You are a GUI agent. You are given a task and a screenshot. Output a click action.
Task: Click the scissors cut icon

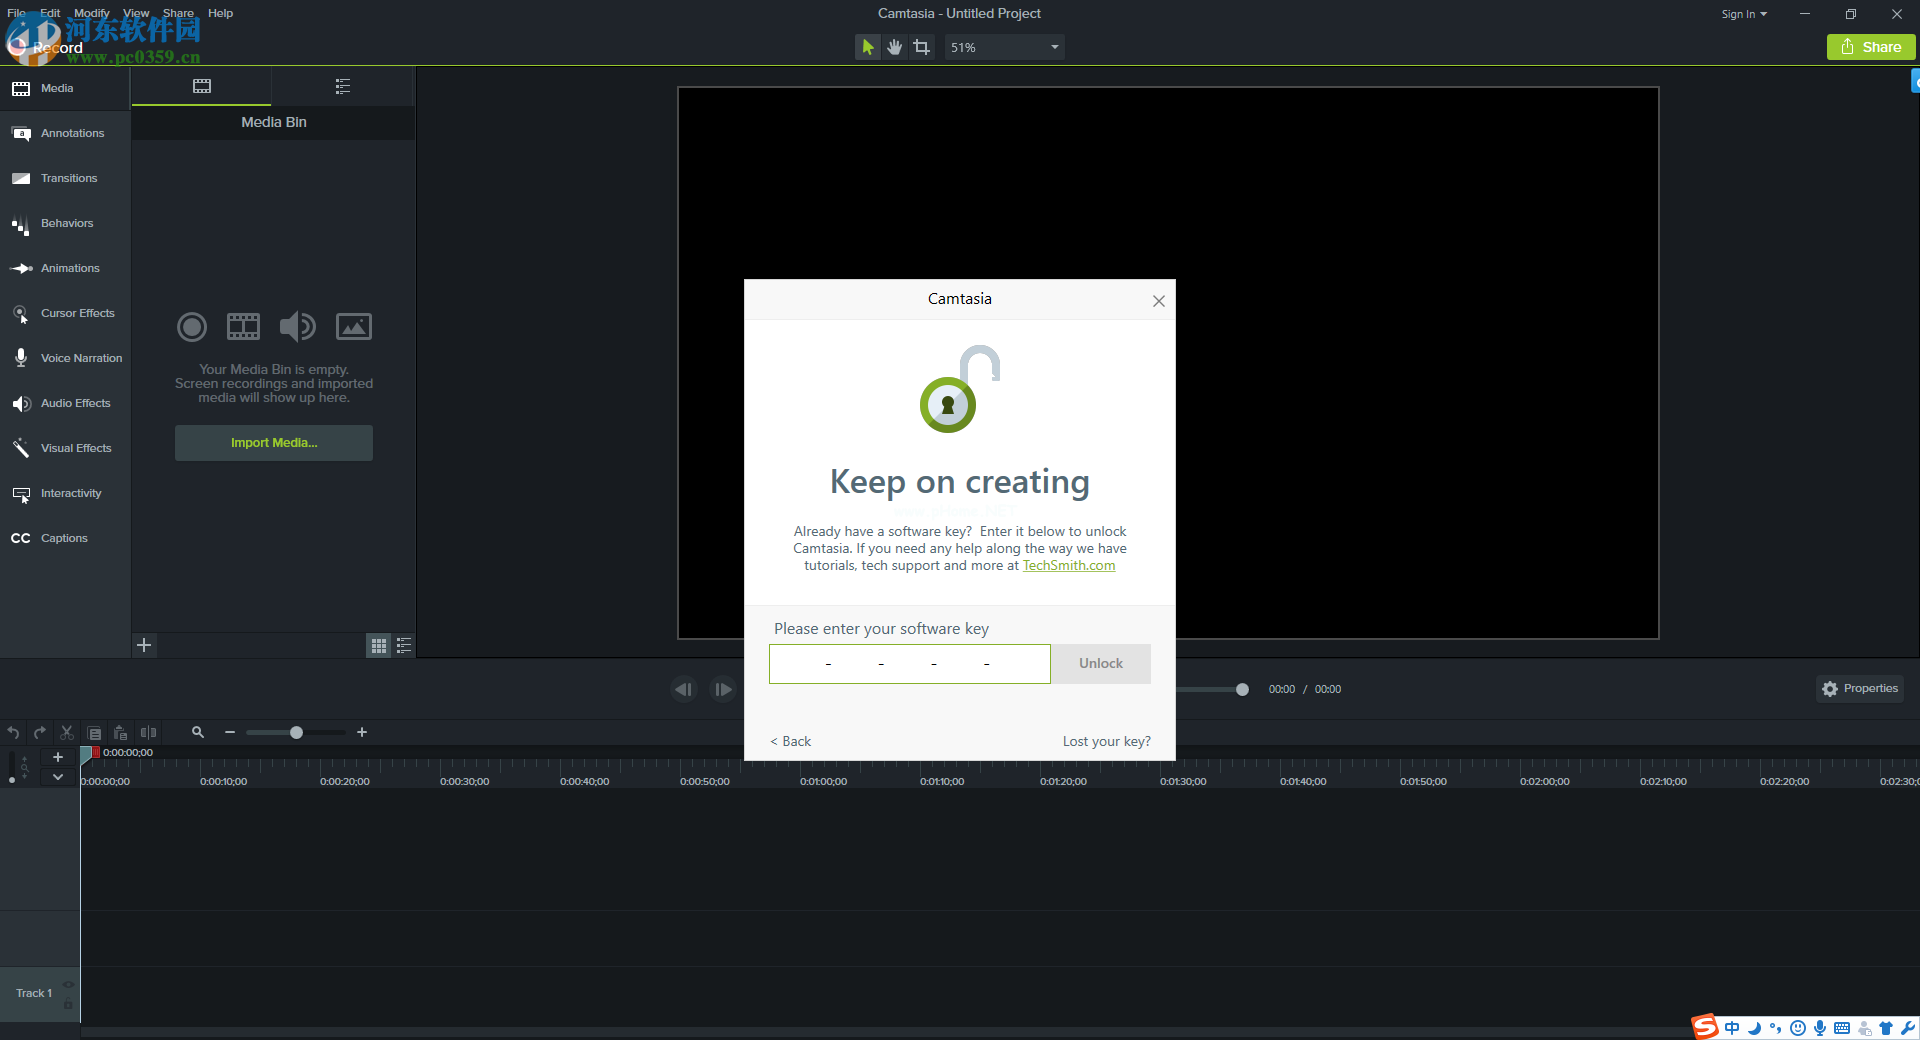click(x=67, y=733)
